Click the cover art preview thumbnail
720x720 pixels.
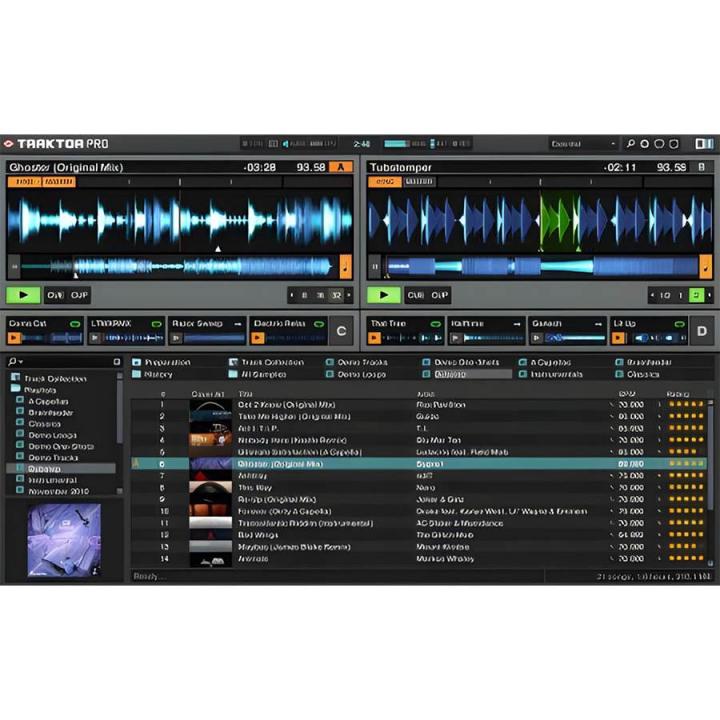pyautogui.click(x=64, y=540)
